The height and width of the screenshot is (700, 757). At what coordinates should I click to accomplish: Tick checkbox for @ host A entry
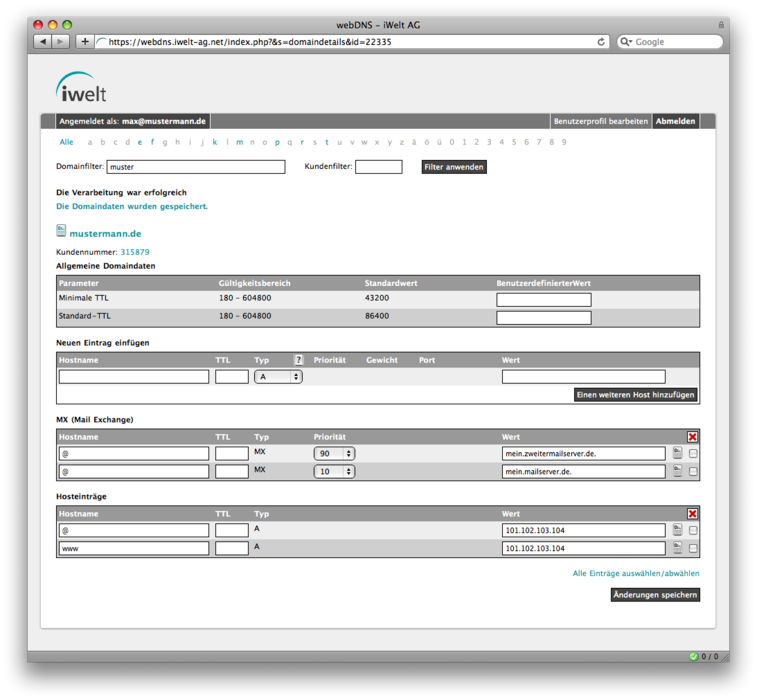pos(693,531)
